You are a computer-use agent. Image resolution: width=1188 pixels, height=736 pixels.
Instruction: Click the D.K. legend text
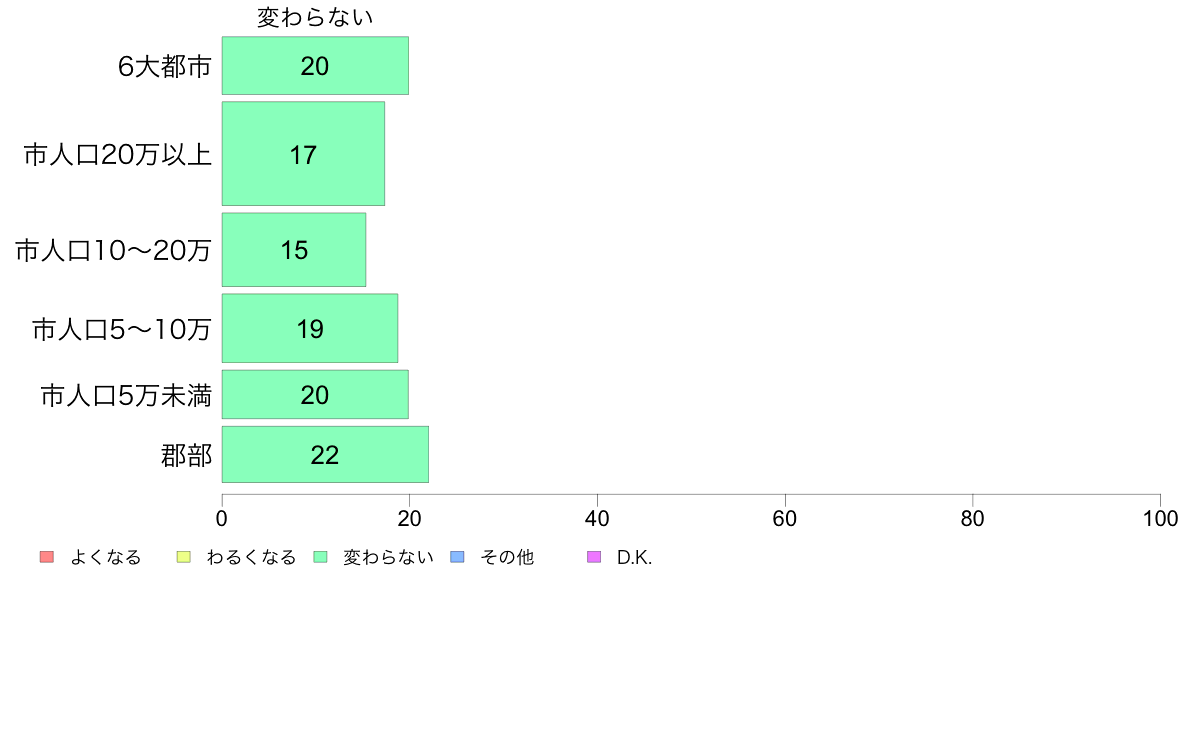tap(634, 557)
